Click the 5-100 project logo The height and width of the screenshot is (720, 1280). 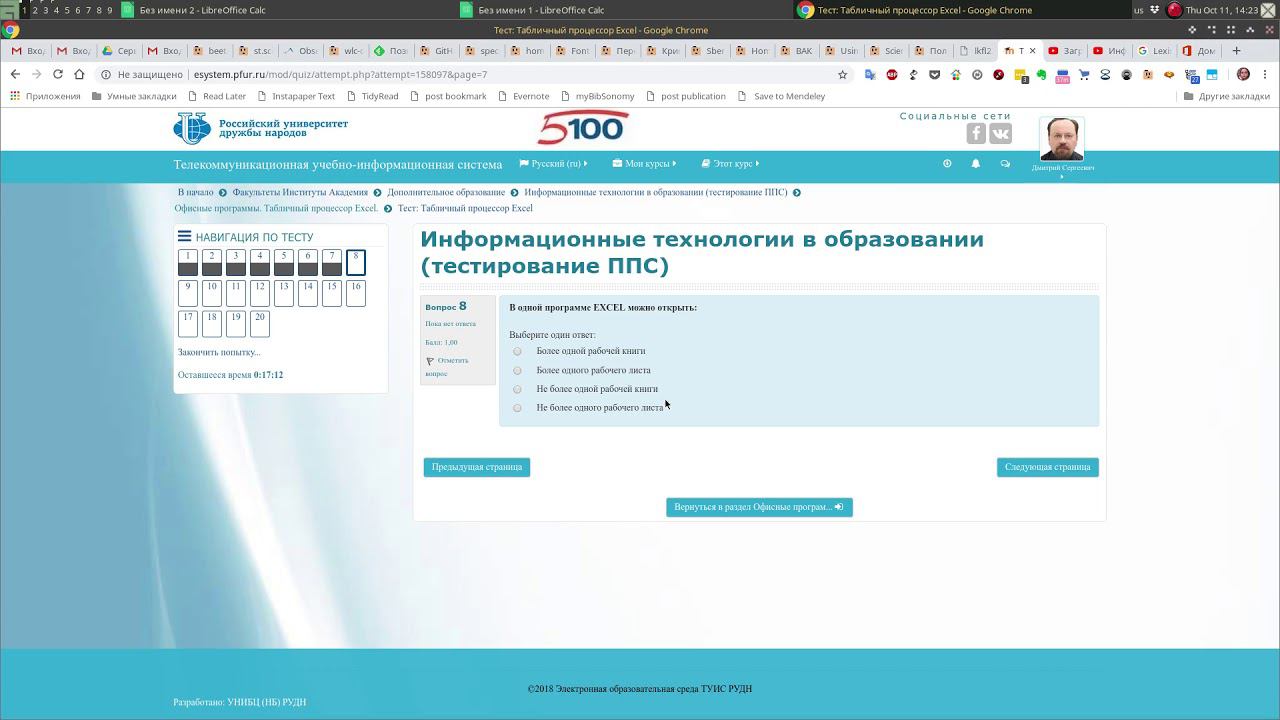pyautogui.click(x=583, y=128)
